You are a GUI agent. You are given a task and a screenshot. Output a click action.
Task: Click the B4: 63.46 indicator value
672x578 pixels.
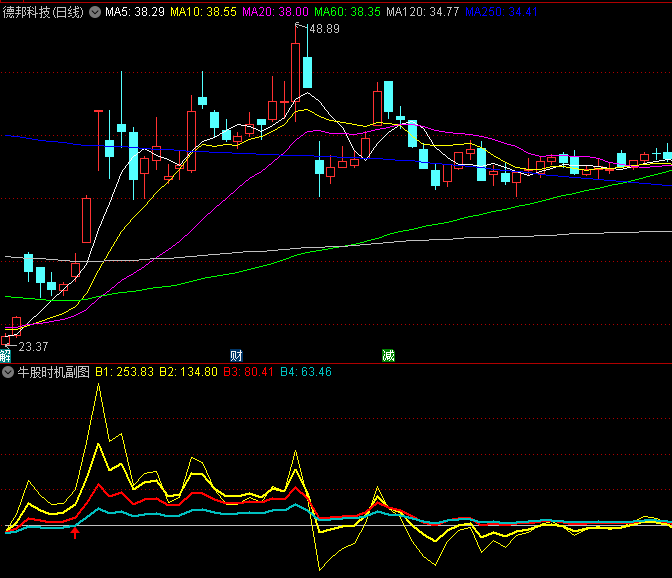coord(306,372)
